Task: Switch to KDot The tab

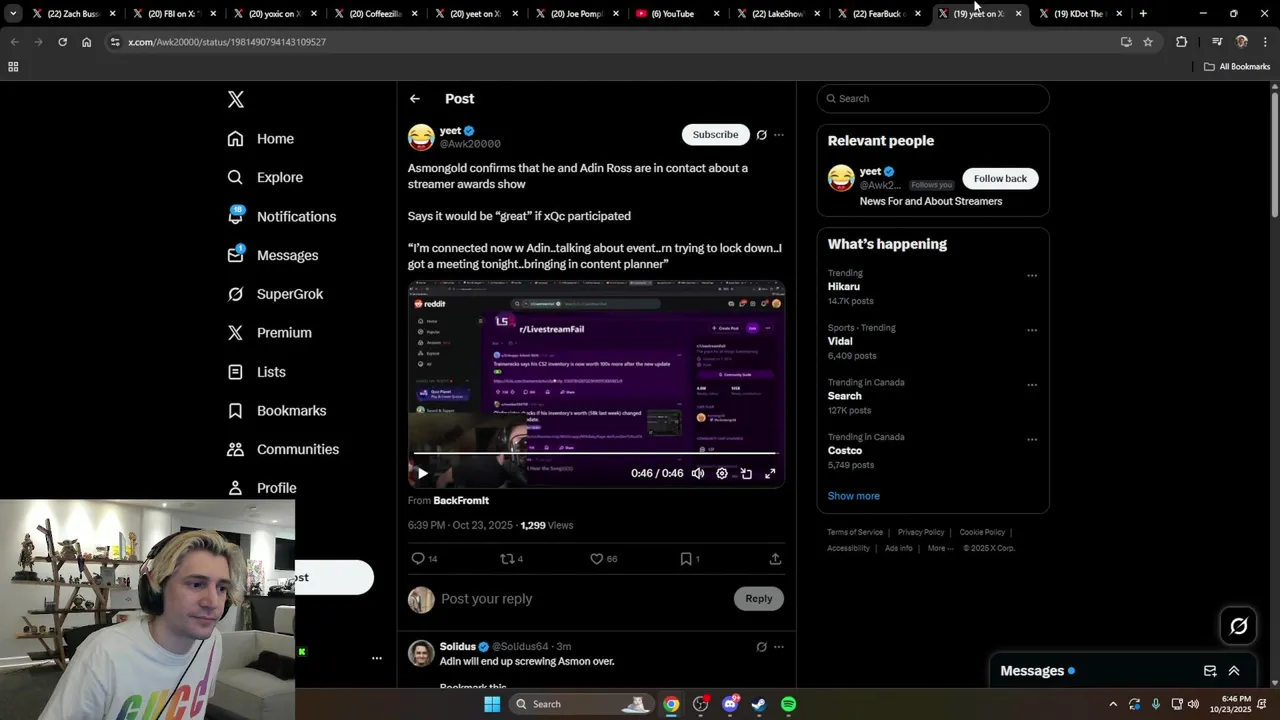Action: 1081,14
